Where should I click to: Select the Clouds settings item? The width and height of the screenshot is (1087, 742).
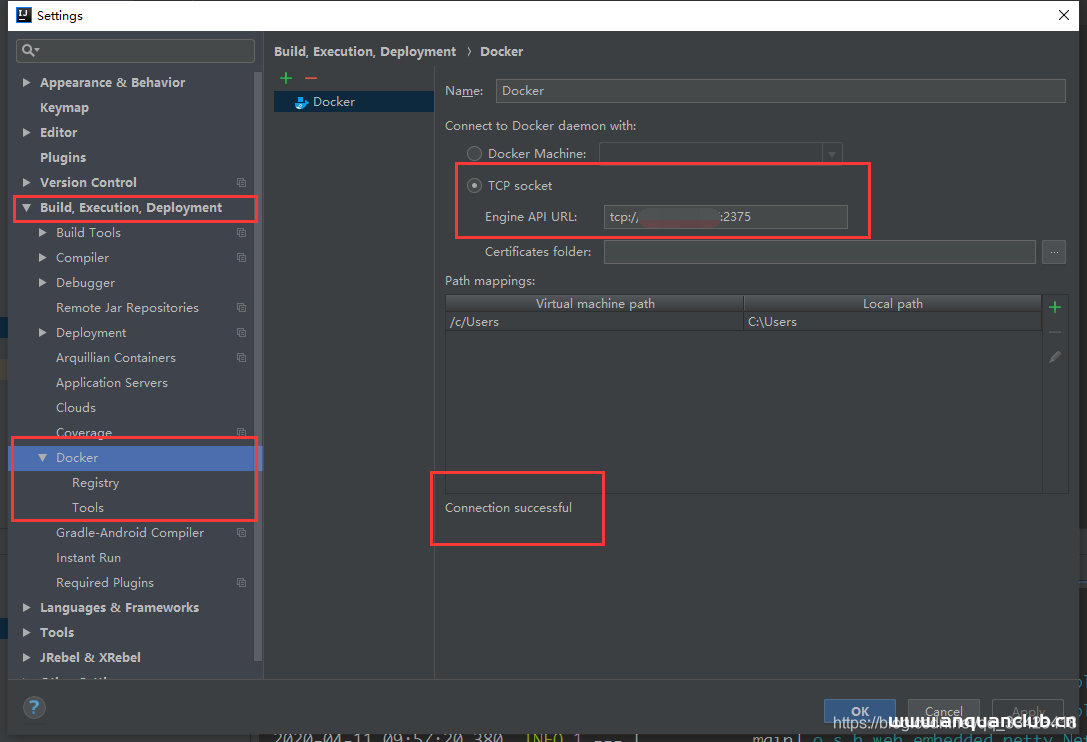tap(76, 408)
